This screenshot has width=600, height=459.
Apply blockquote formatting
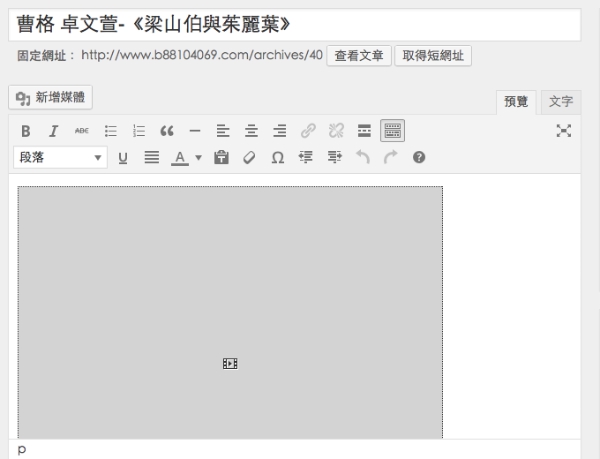point(167,131)
